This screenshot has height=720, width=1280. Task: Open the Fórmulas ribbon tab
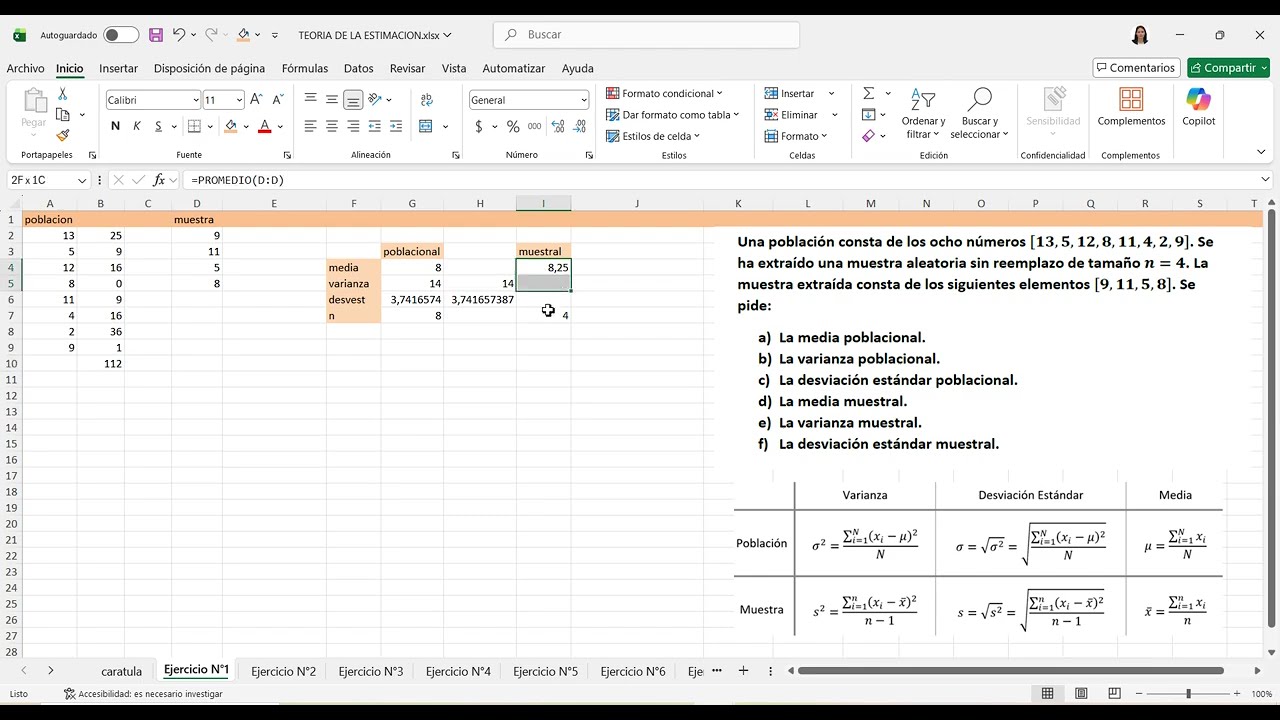click(x=304, y=68)
